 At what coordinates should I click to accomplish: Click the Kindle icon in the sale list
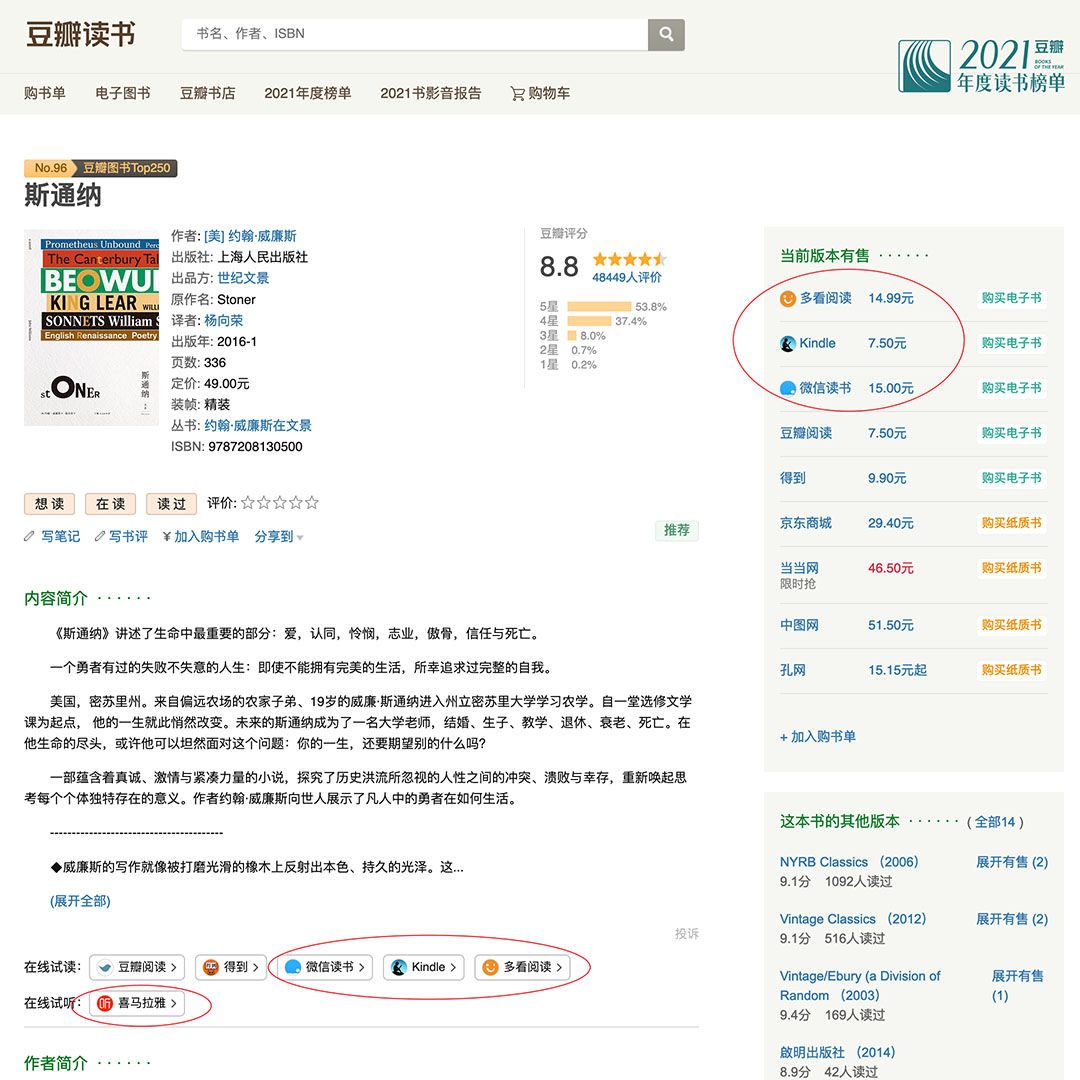pos(788,343)
